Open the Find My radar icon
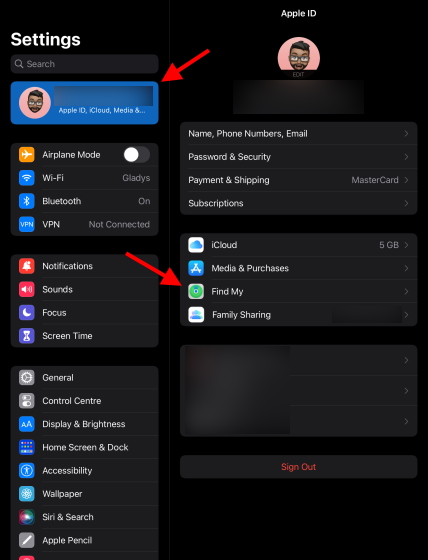The height and width of the screenshot is (560, 428). click(x=196, y=291)
